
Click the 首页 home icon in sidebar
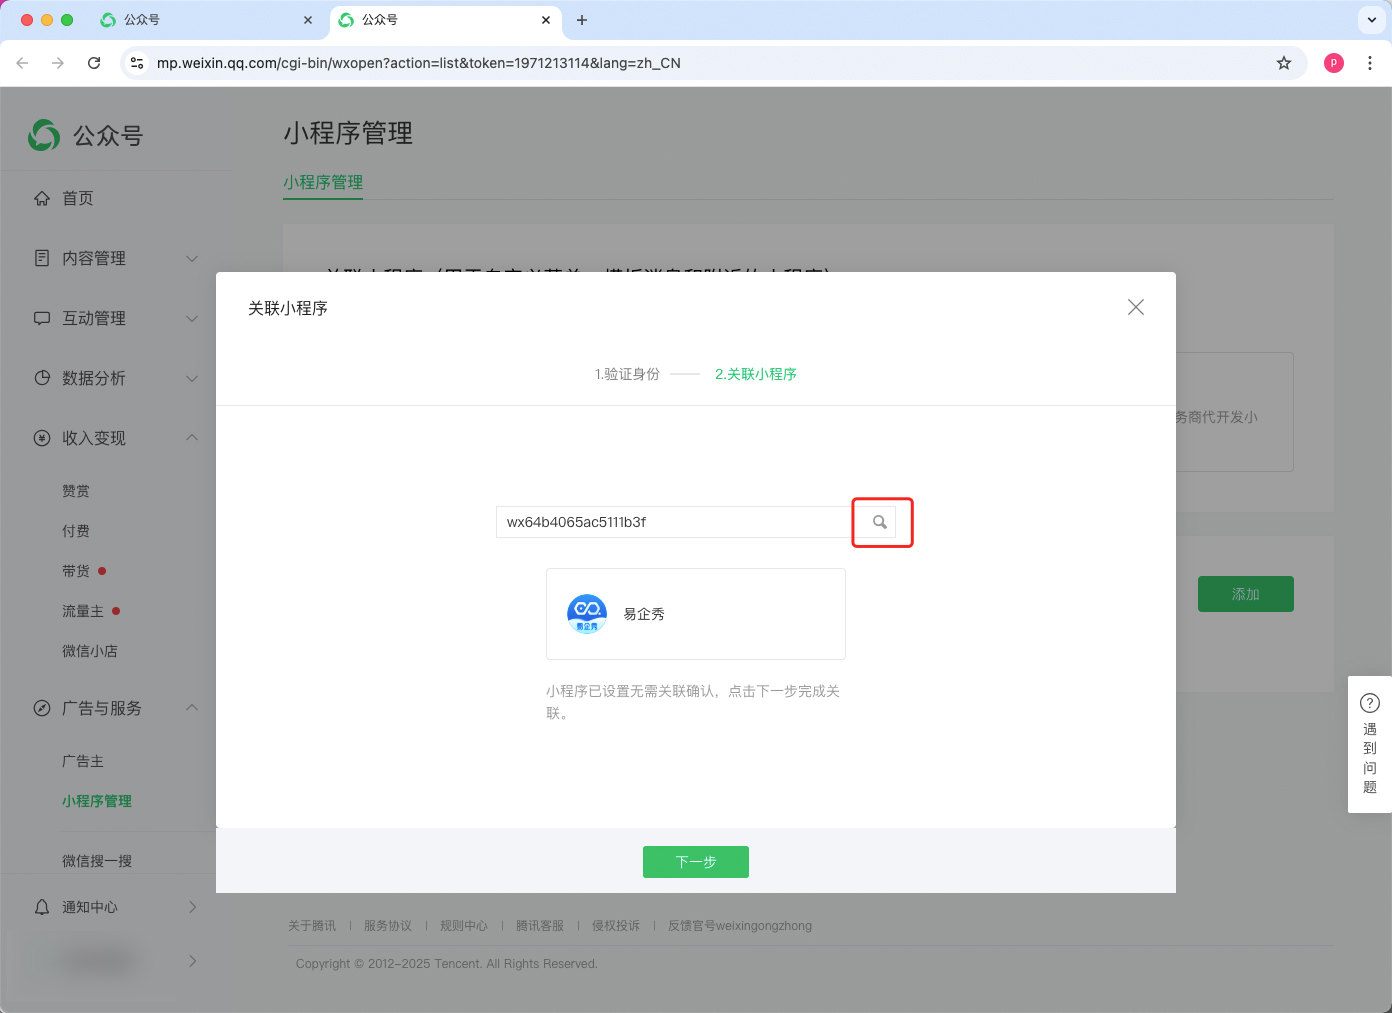pyautogui.click(x=42, y=198)
